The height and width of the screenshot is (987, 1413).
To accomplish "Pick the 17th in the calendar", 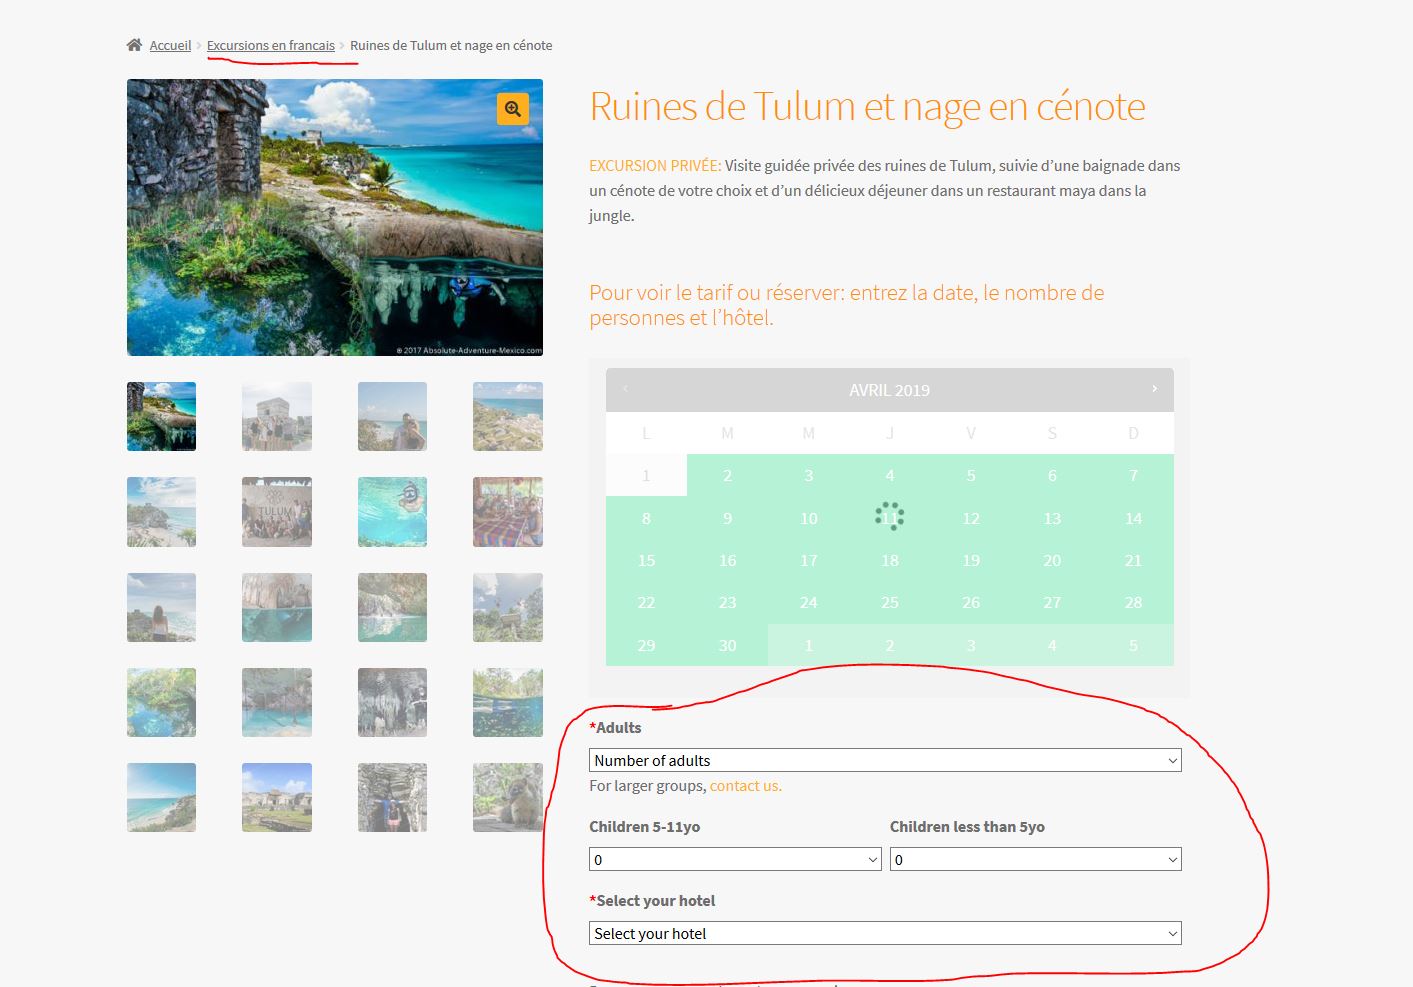I will [809, 560].
